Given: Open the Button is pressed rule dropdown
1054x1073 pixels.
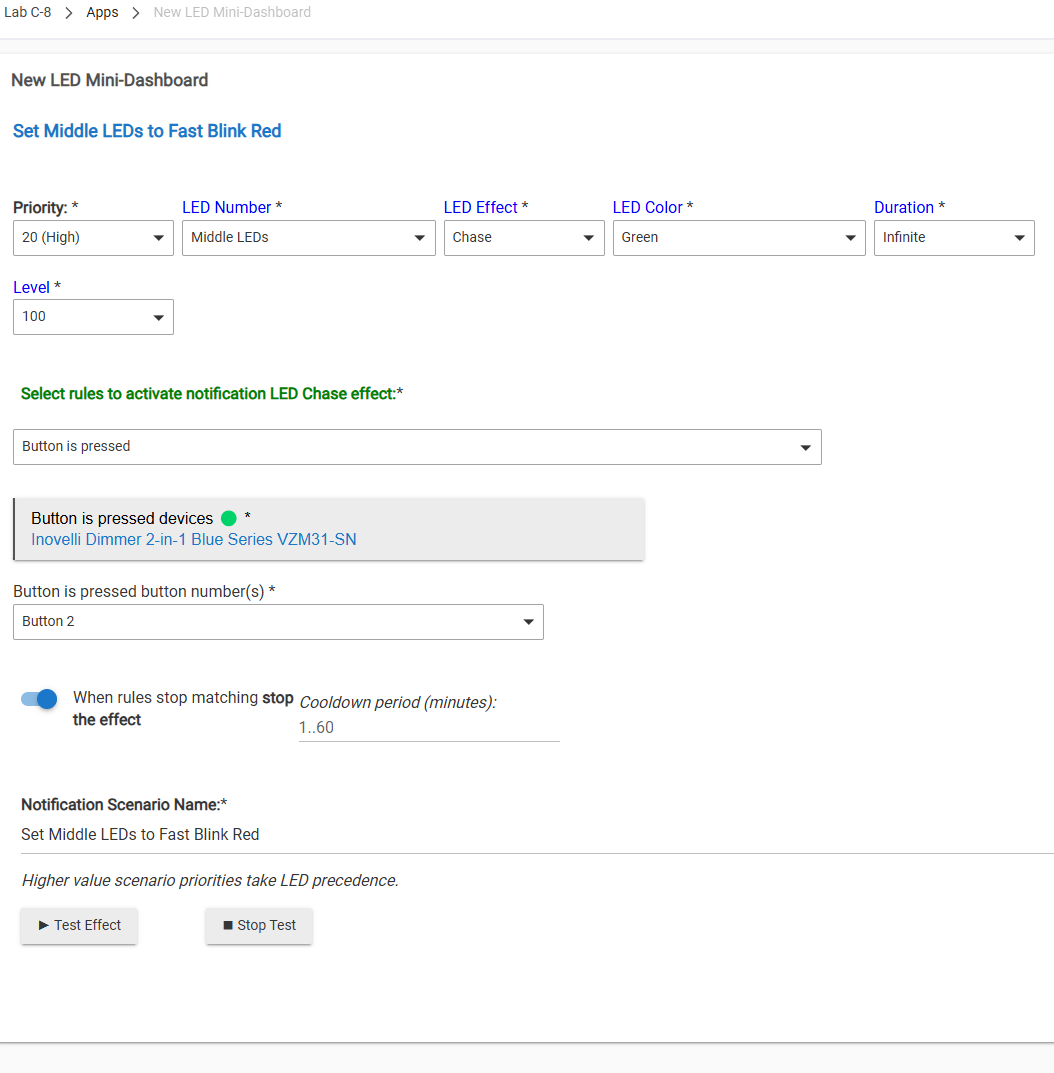Looking at the screenshot, I should 417,447.
